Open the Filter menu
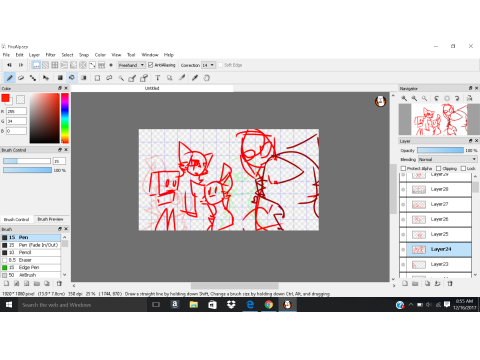480x360 pixels. tap(50, 55)
